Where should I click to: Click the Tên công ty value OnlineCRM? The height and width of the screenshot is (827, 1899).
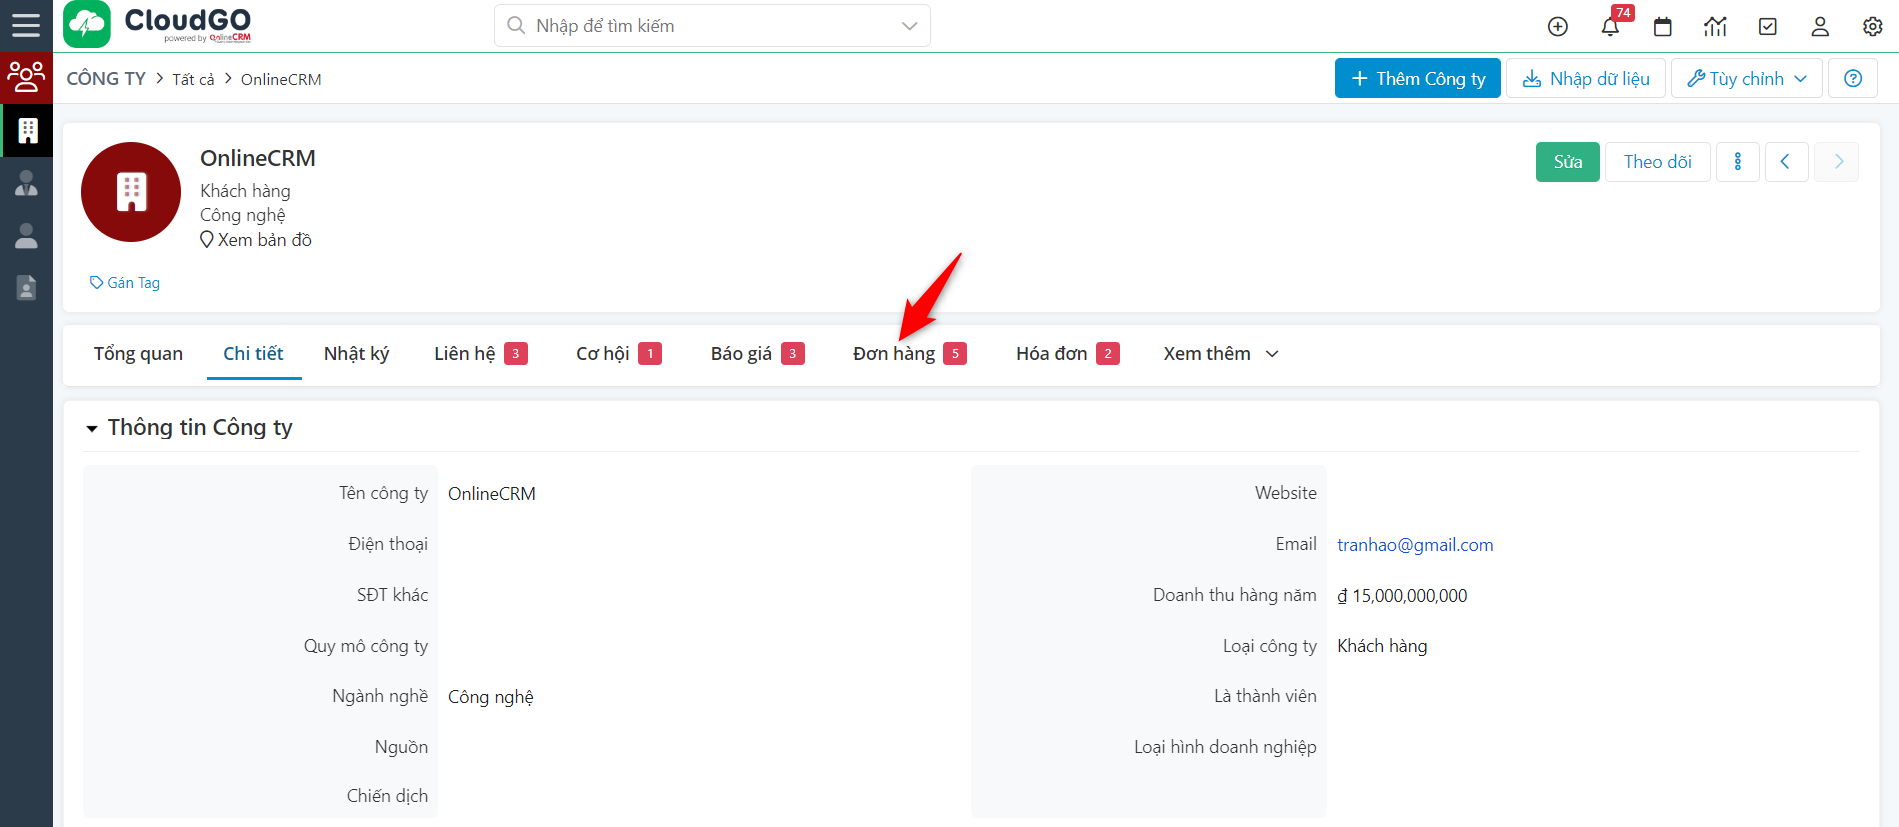[x=492, y=494]
